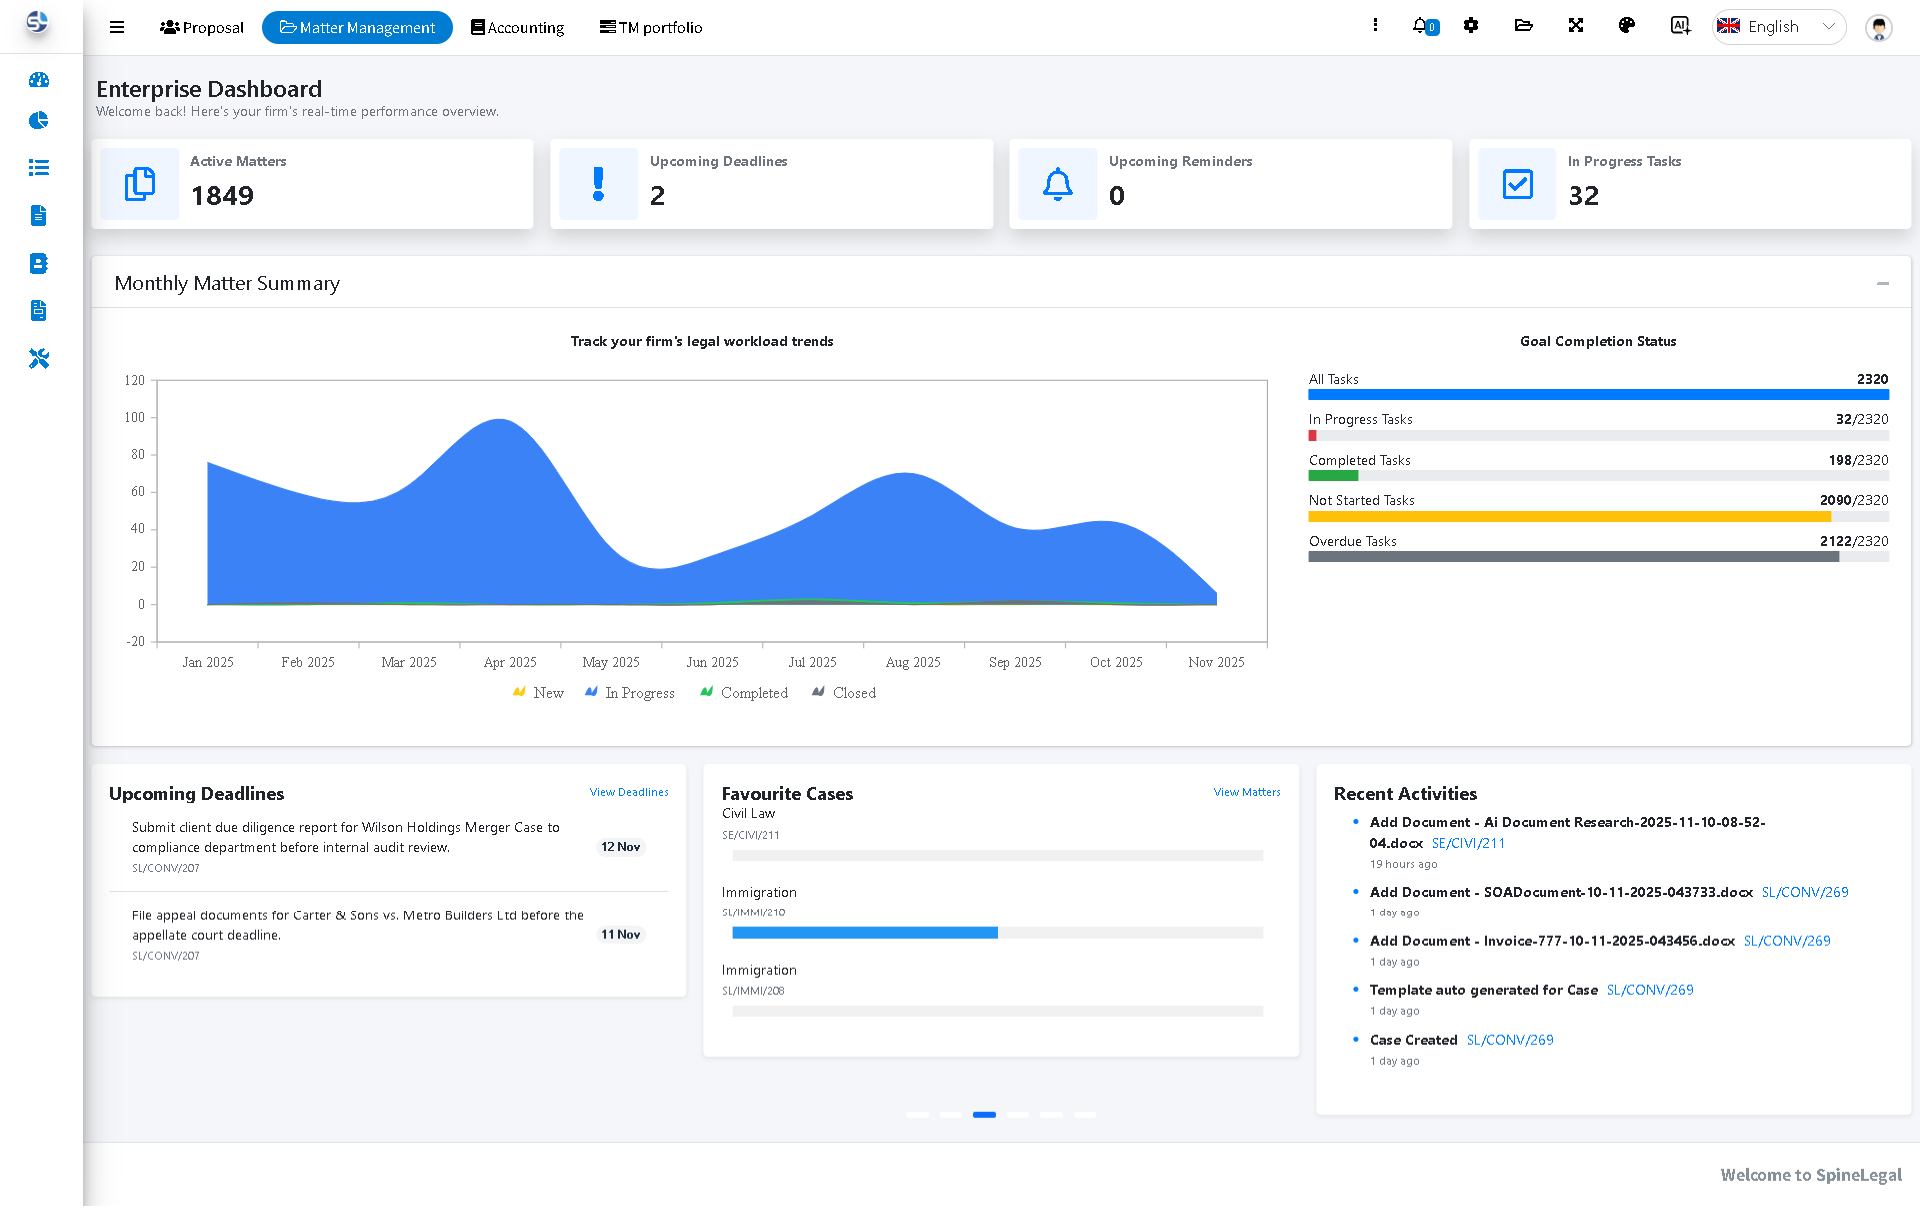Click the Upcoming Deadlines exclamation icon
This screenshot has width=1920, height=1208.
click(x=599, y=184)
